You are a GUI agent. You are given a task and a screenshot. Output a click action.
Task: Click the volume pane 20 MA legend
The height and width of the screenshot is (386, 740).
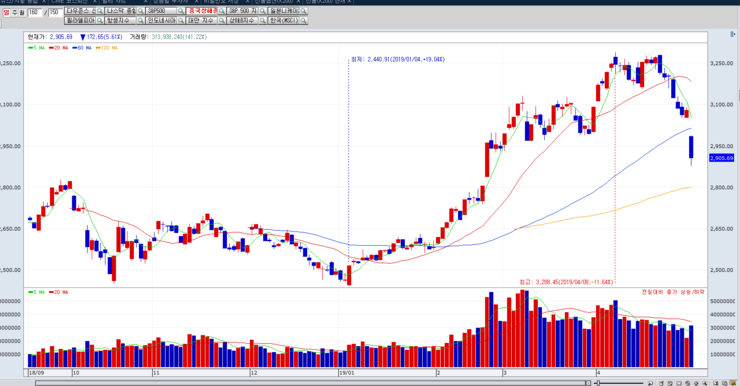tap(59, 292)
